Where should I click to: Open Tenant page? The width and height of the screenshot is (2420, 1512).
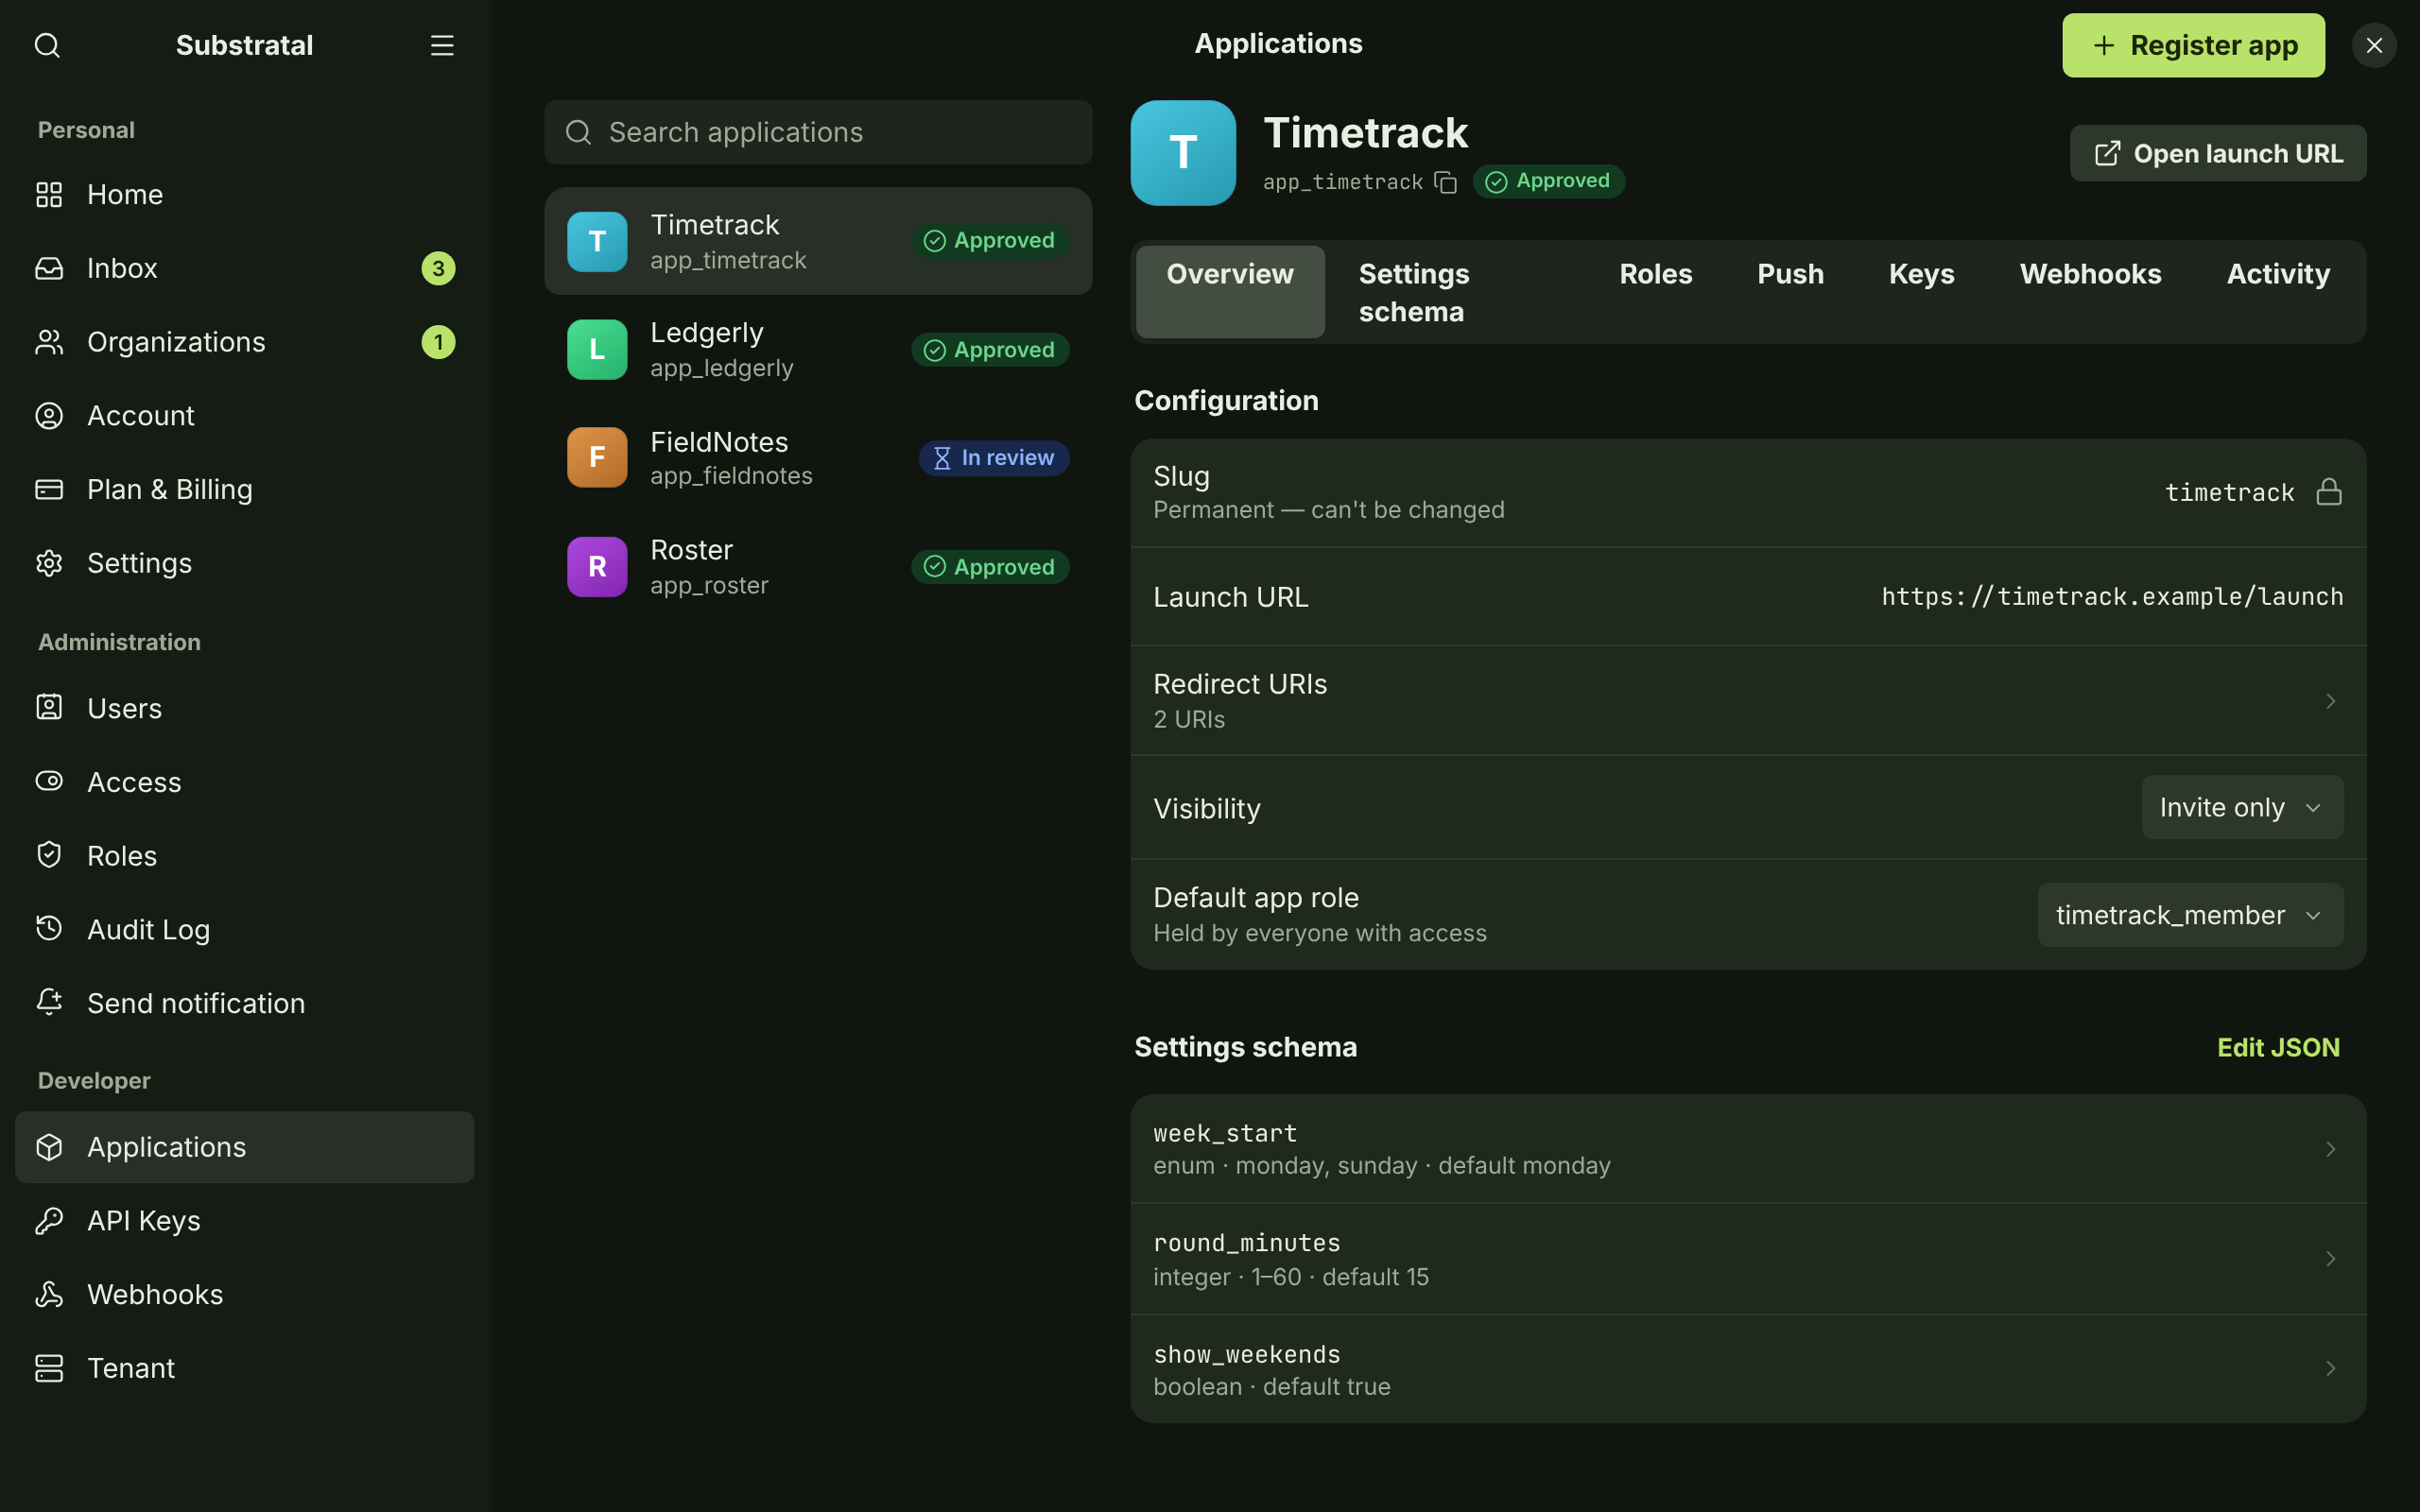click(x=245, y=1368)
